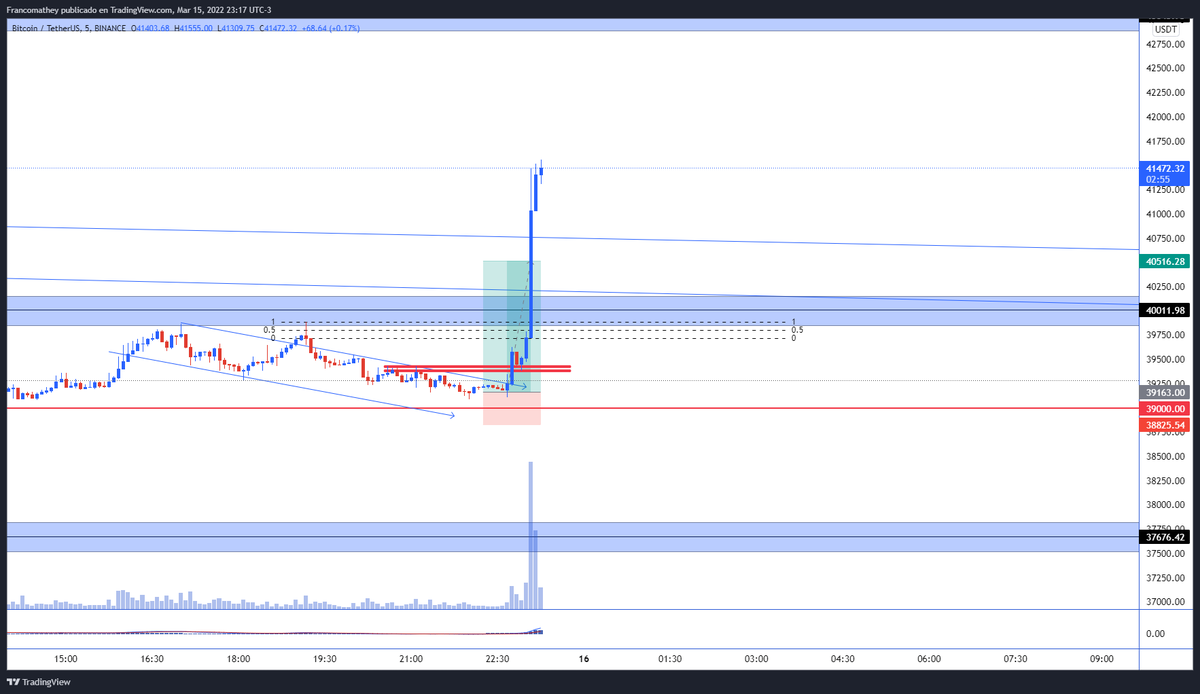Click the 0.00 indicator scale label
This screenshot has width=1200, height=694.
(1155, 634)
